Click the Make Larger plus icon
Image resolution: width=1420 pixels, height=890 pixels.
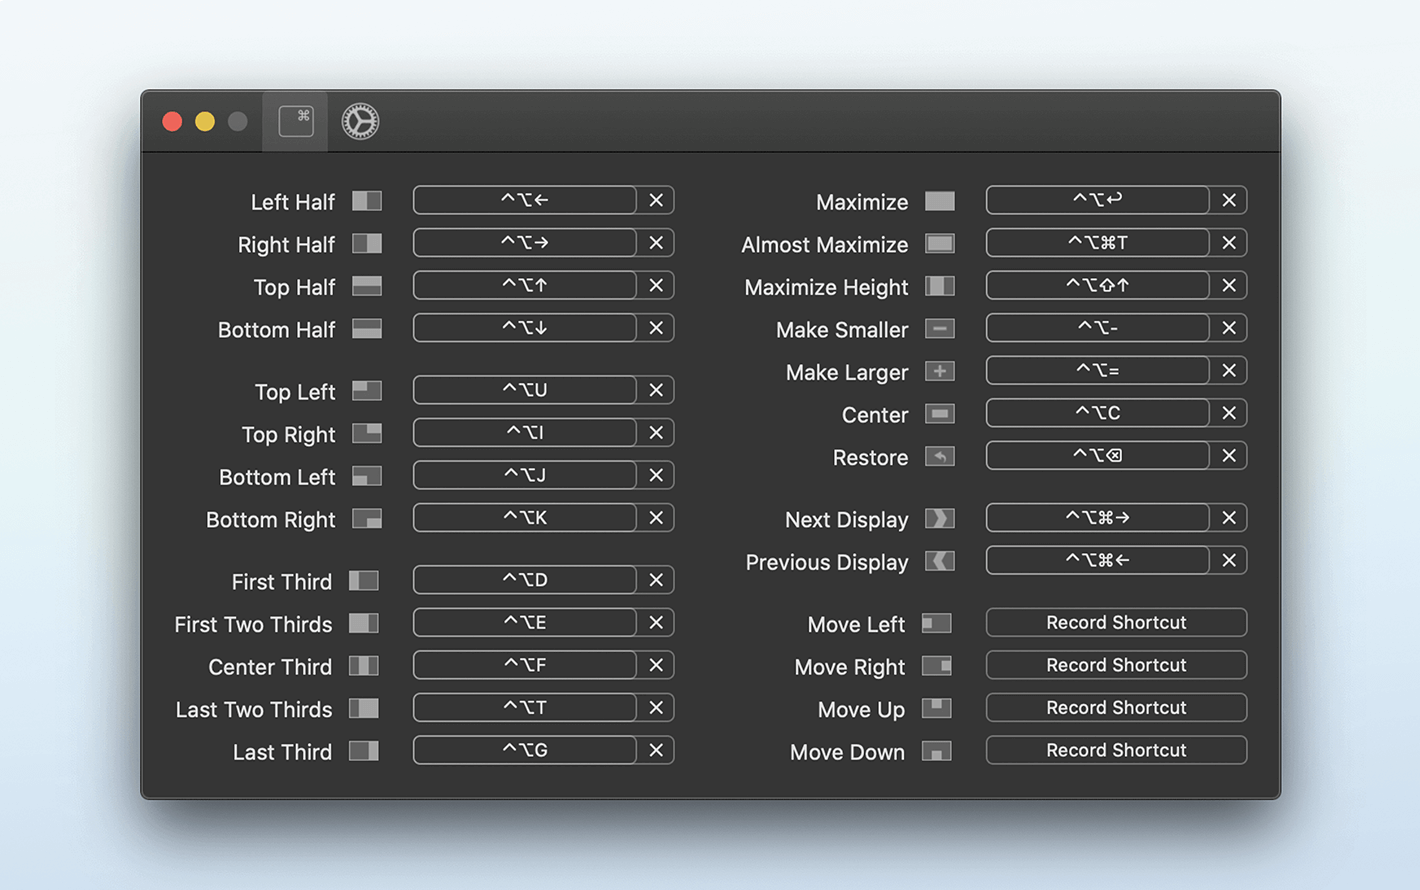[939, 372]
